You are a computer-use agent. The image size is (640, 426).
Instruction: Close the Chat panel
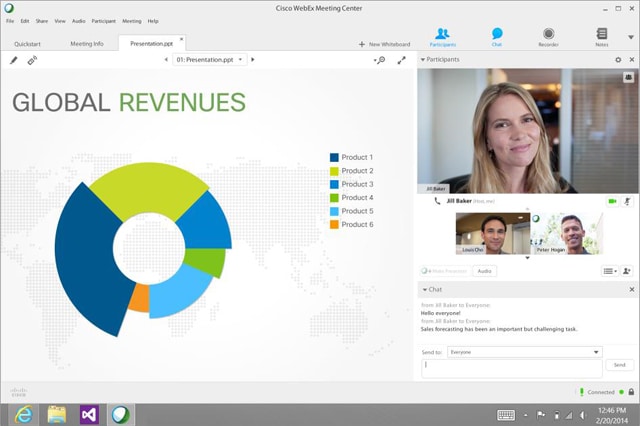pos(632,289)
